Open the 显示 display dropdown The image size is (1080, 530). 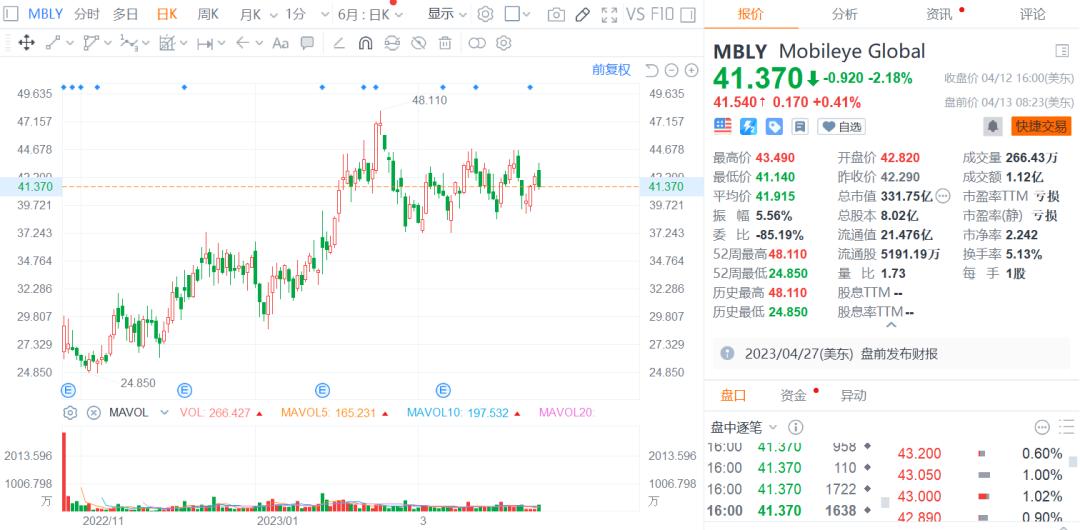pos(446,14)
